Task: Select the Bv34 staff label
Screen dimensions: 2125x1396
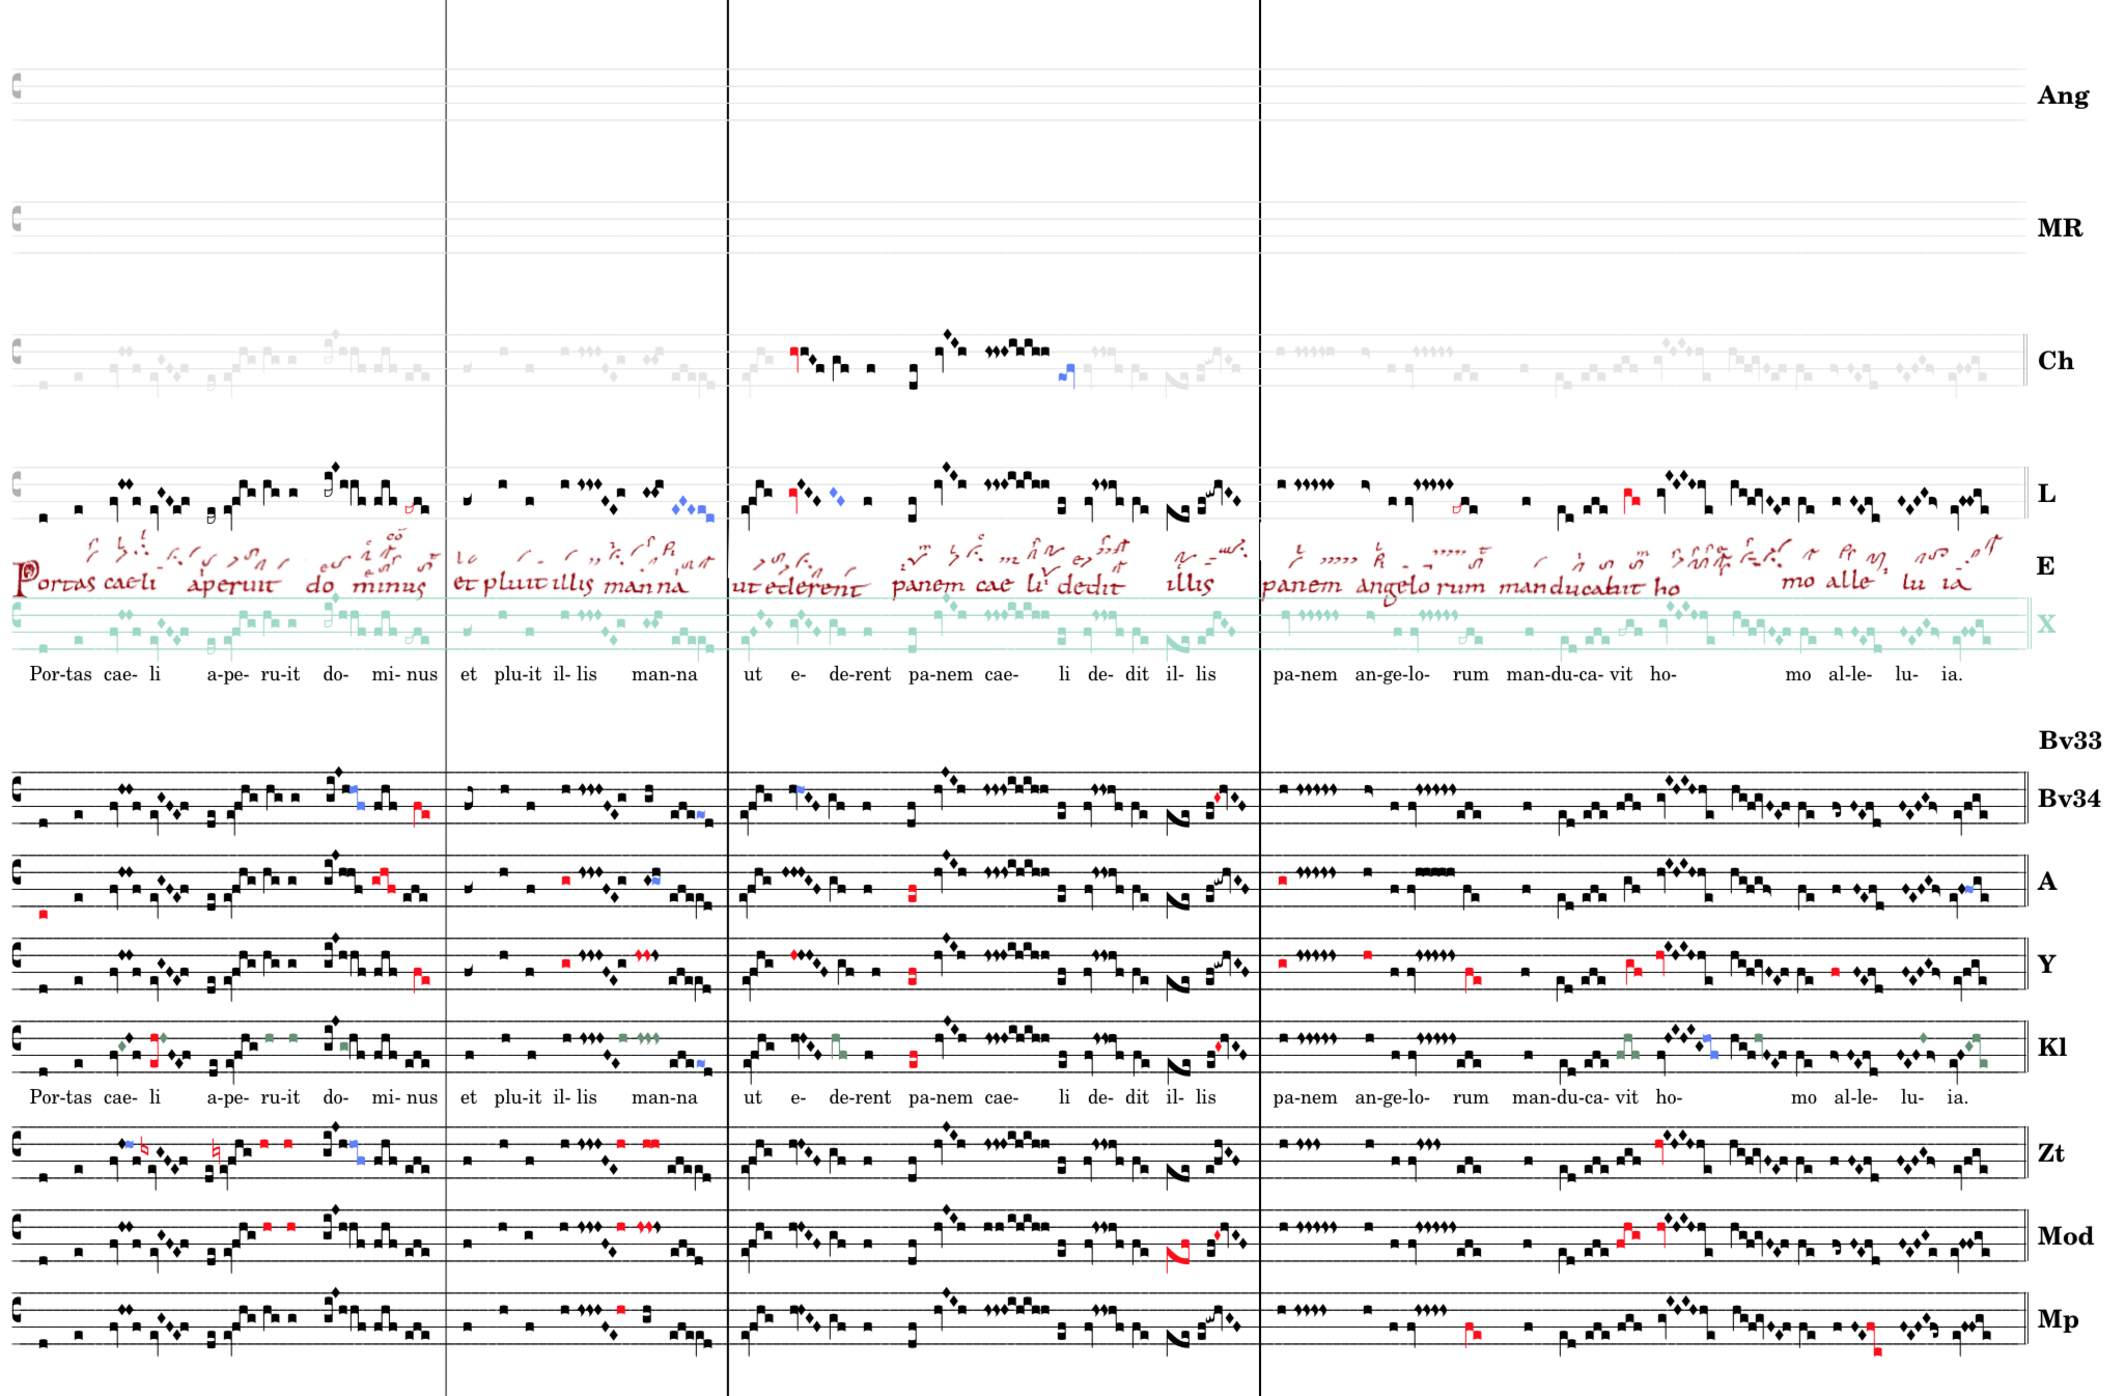Action: (2068, 799)
